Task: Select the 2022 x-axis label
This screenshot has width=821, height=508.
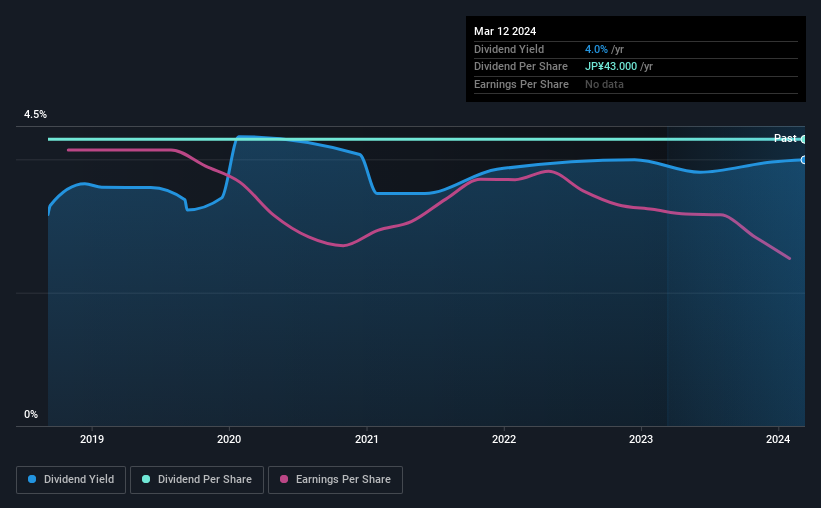Action: (504, 439)
